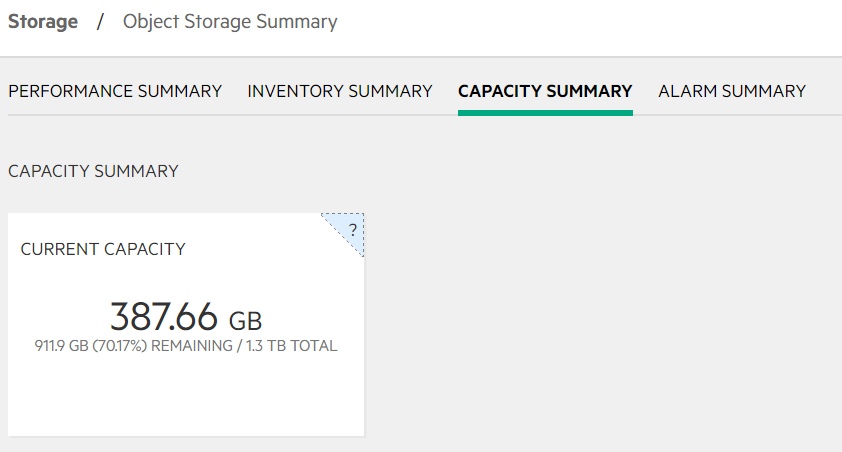Open the Inventory Summary tab
This screenshot has height=452, width=842.
[x=340, y=91]
